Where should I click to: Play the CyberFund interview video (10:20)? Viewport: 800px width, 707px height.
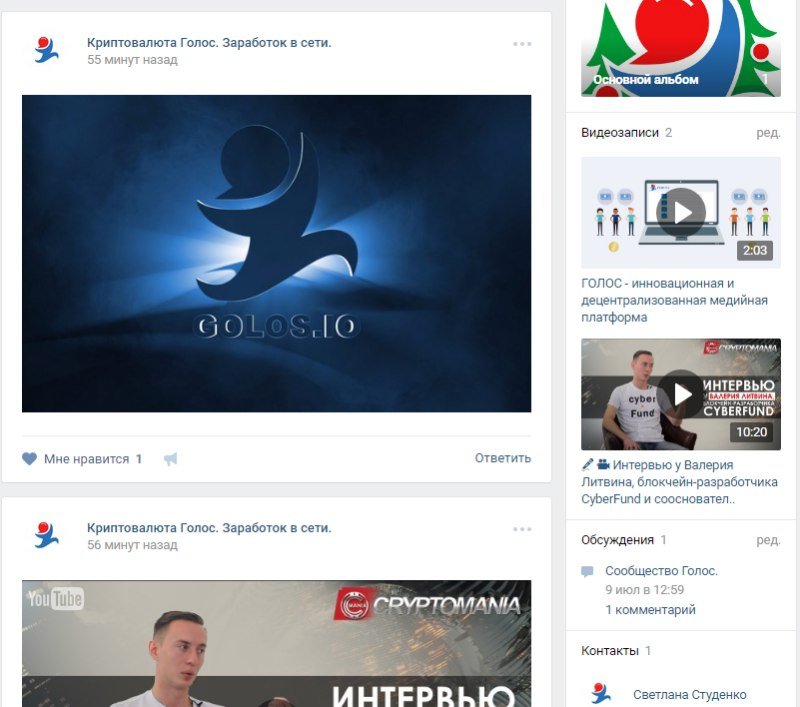(681, 394)
